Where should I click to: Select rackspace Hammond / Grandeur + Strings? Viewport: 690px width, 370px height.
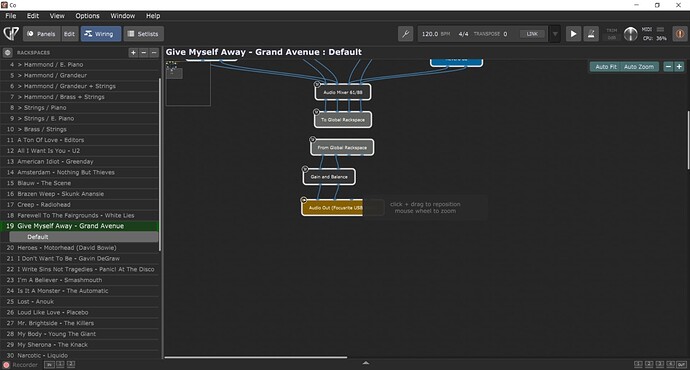point(80,86)
